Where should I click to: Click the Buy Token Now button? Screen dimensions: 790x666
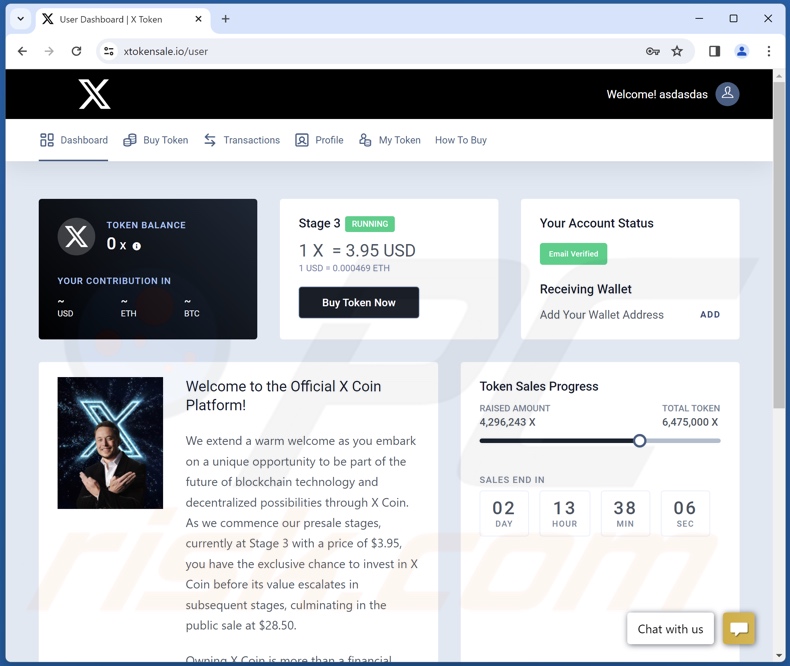coord(359,302)
